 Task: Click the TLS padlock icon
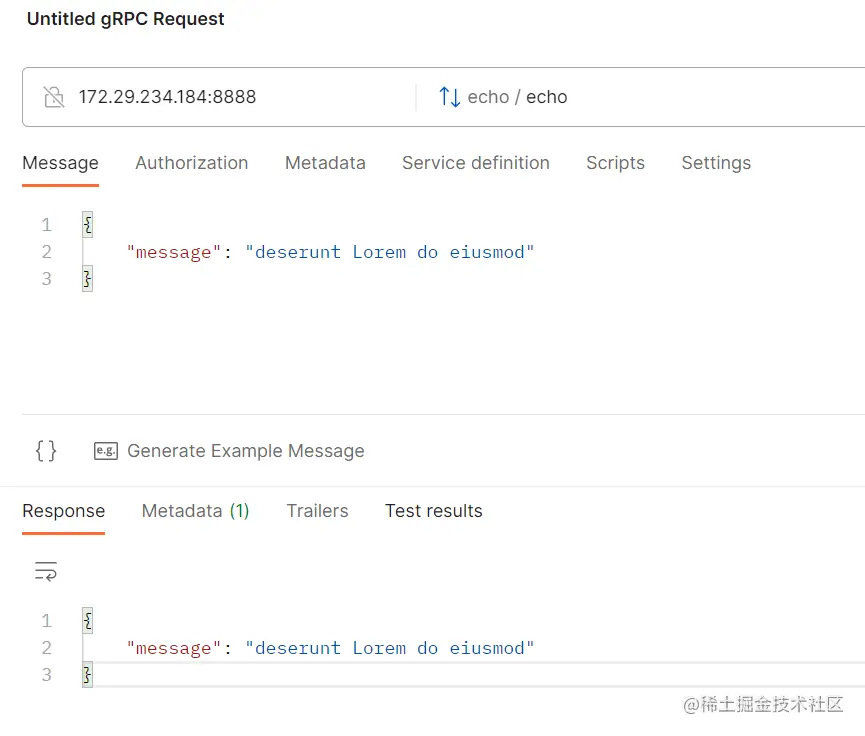pos(54,97)
